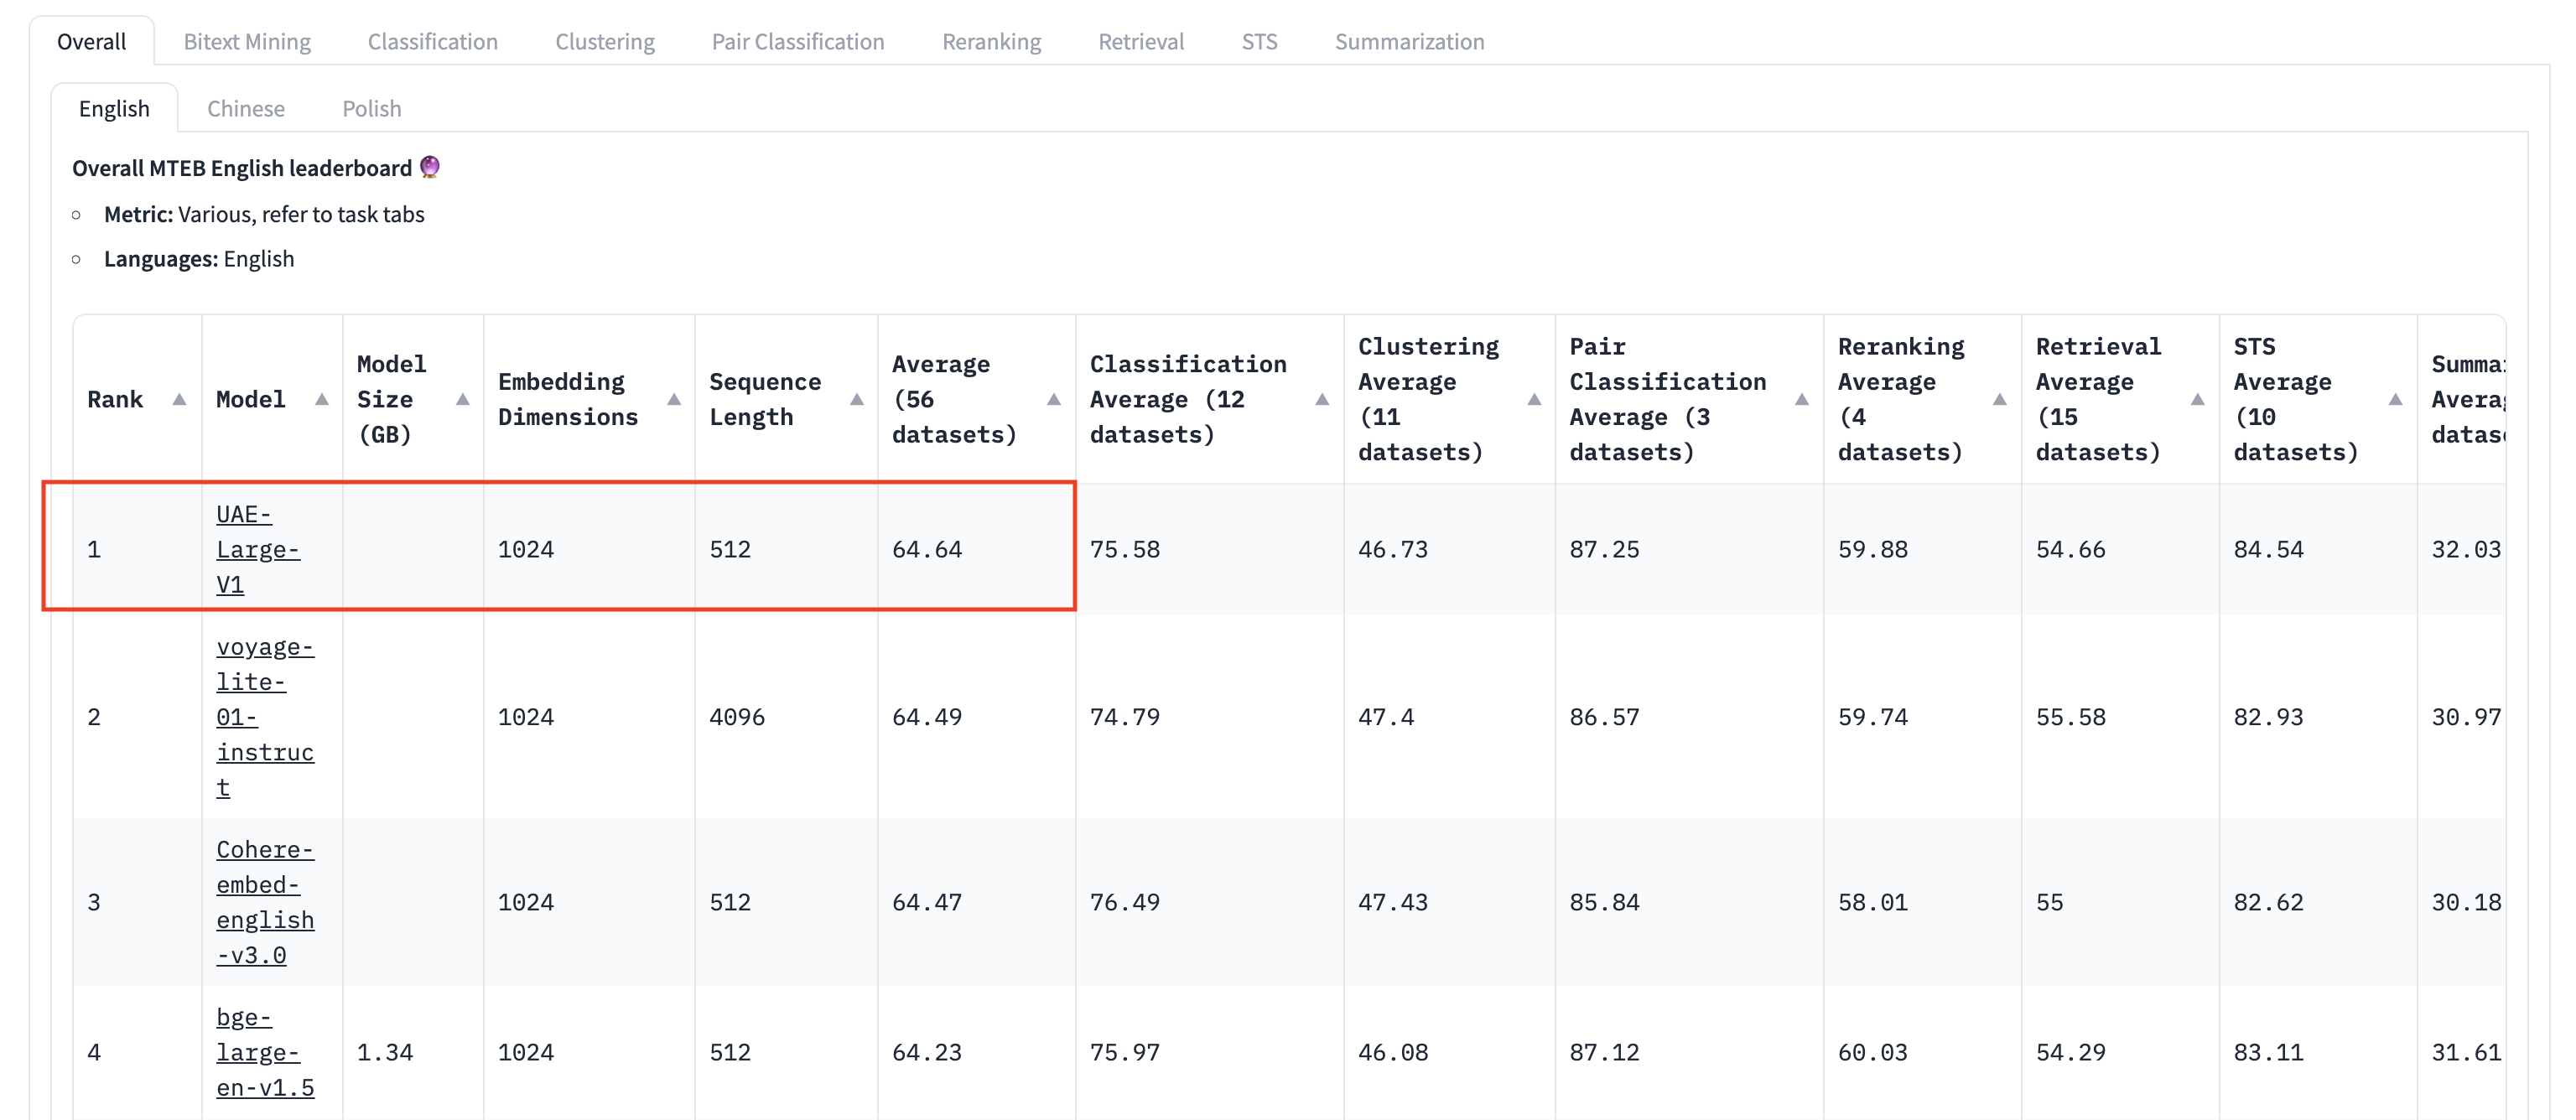Sort by STS Average arrow icon
This screenshot has height=1120, width=2576.
coord(2396,400)
